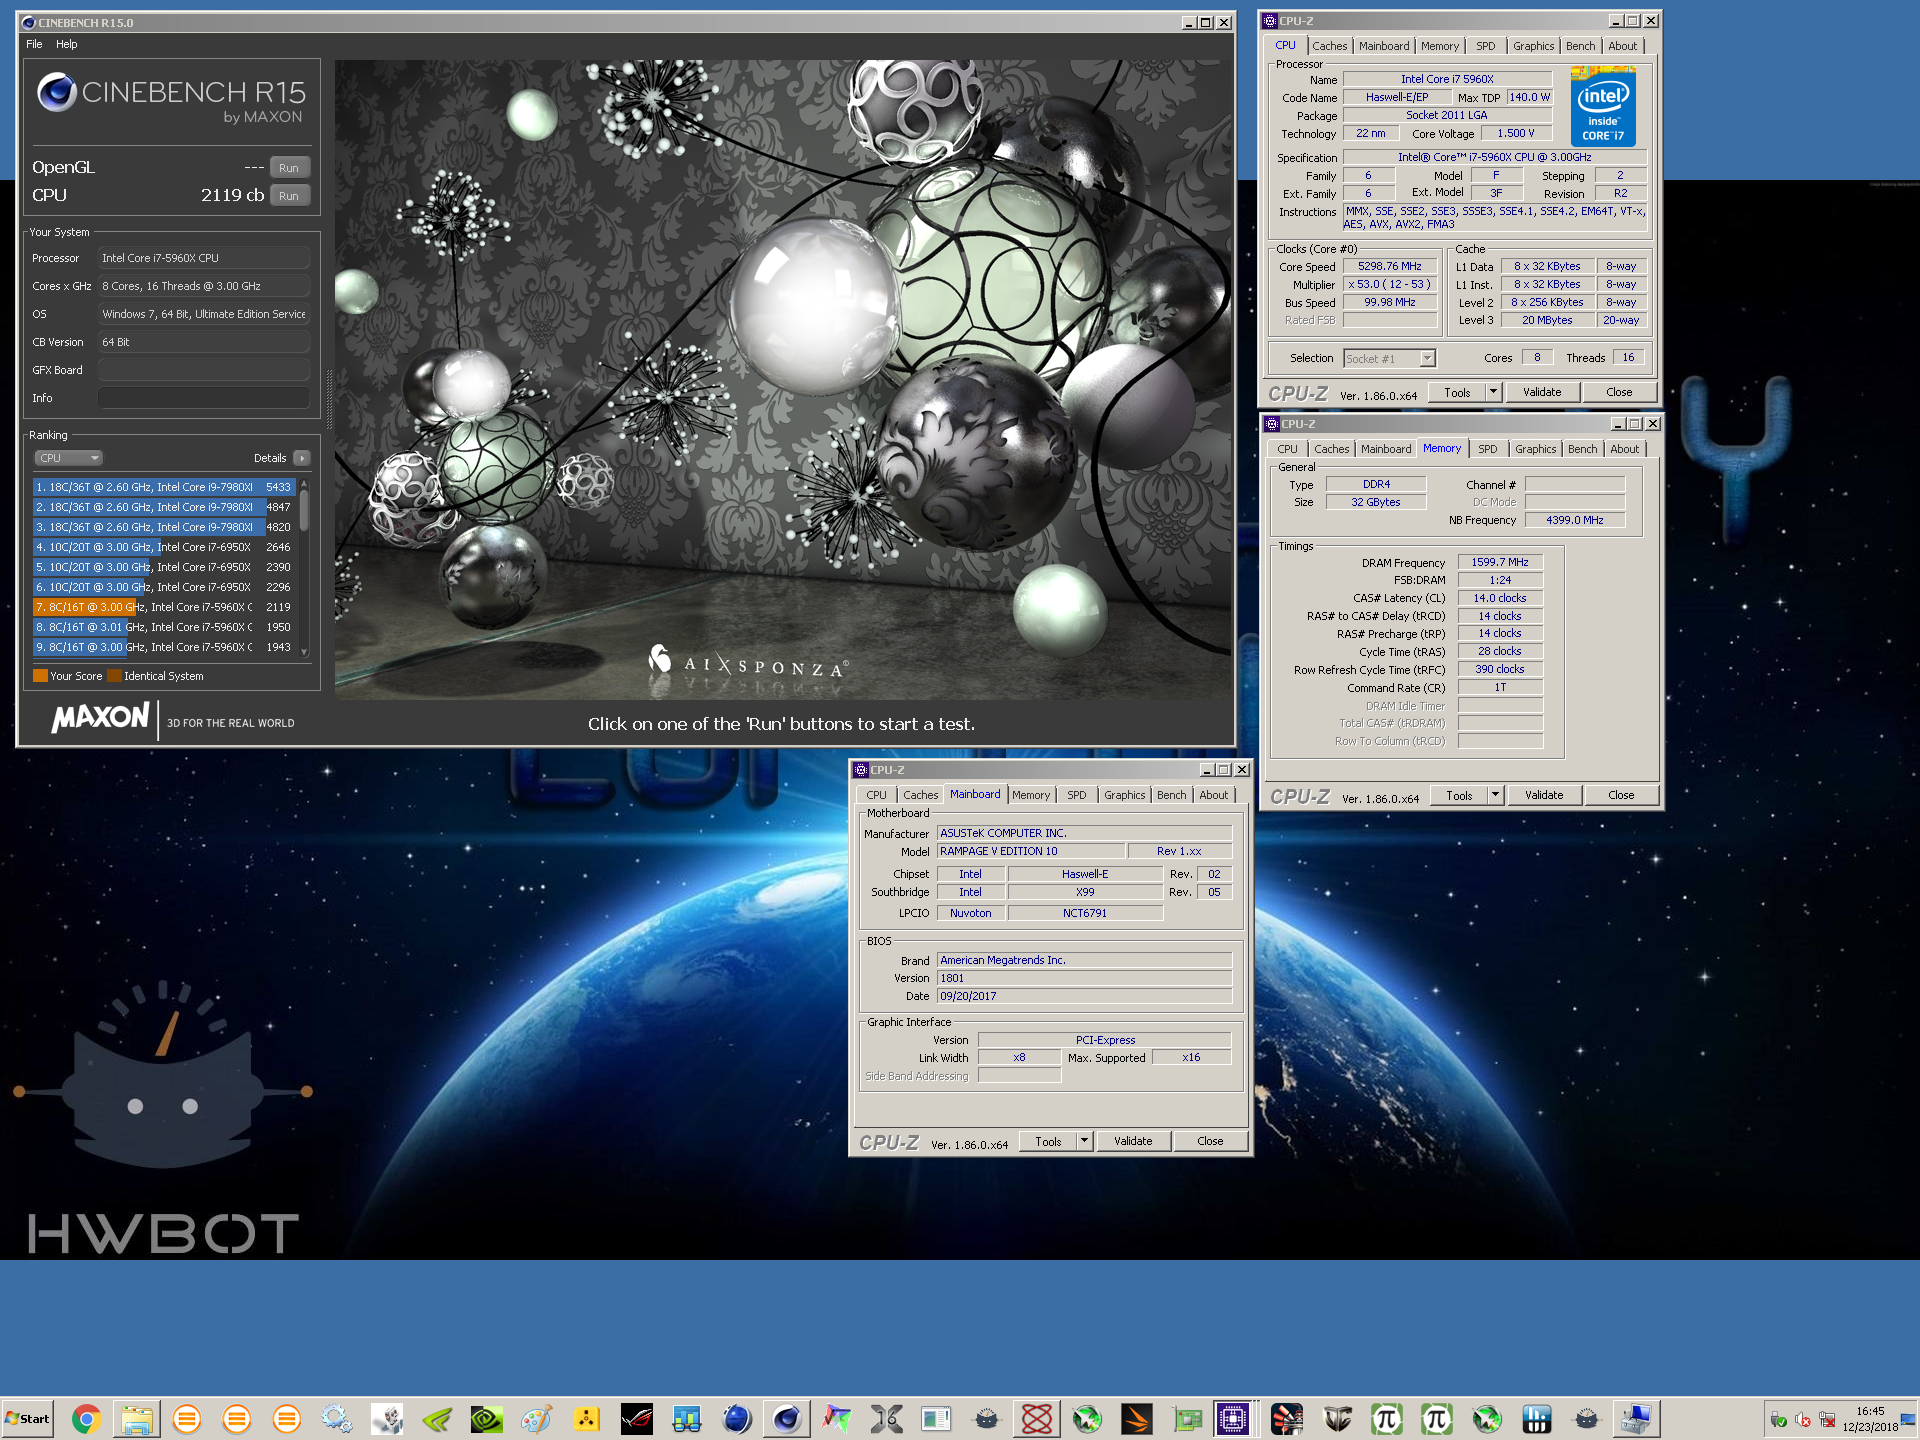This screenshot has width=1920, height=1440.
Task: Select ranking row 1 with score 5433
Action: 164,487
